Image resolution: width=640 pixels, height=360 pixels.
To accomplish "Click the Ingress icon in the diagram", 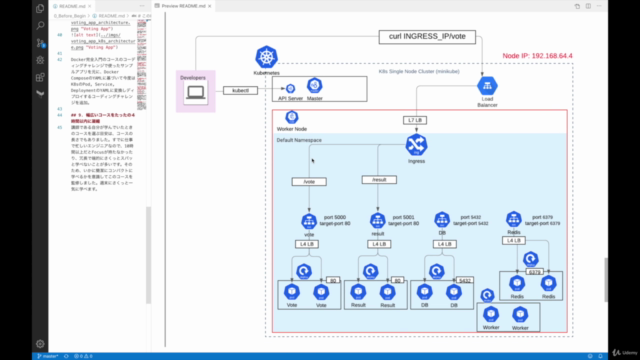I will coord(416,144).
